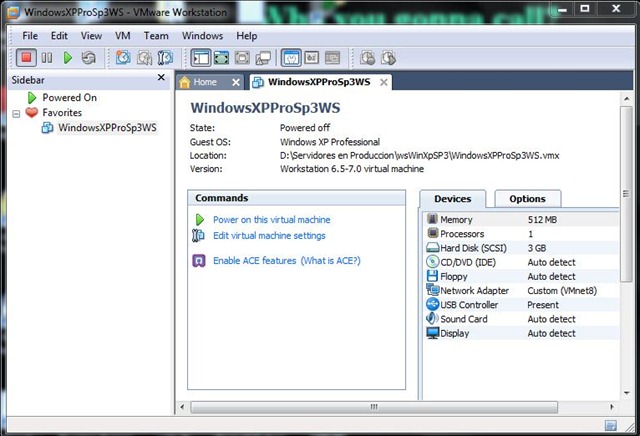Click the Quick Switch toolbar icon
The width and height of the screenshot is (640, 436).
click(242, 58)
